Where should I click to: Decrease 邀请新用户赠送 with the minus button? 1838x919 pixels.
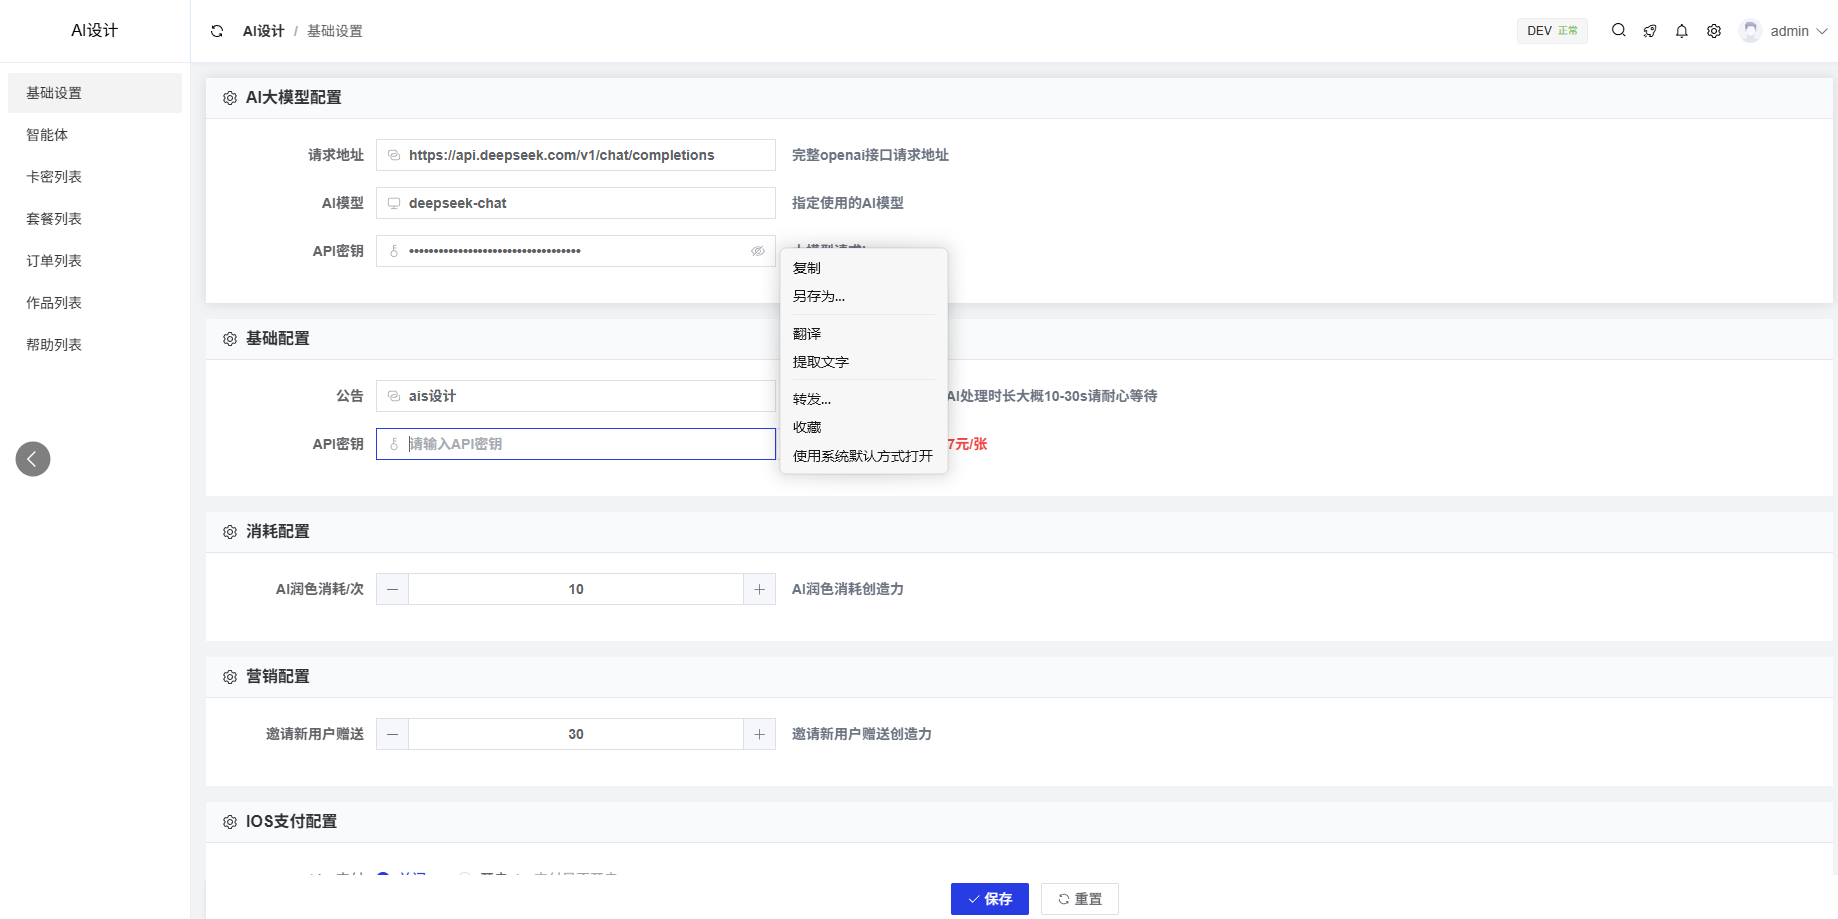pyautogui.click(x=392, y=734)
